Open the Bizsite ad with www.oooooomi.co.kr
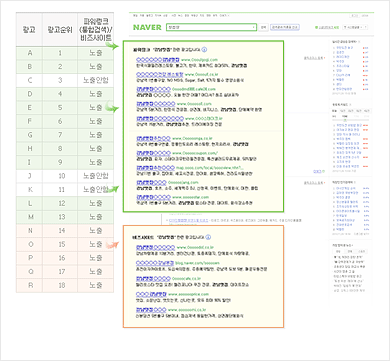 151,310
